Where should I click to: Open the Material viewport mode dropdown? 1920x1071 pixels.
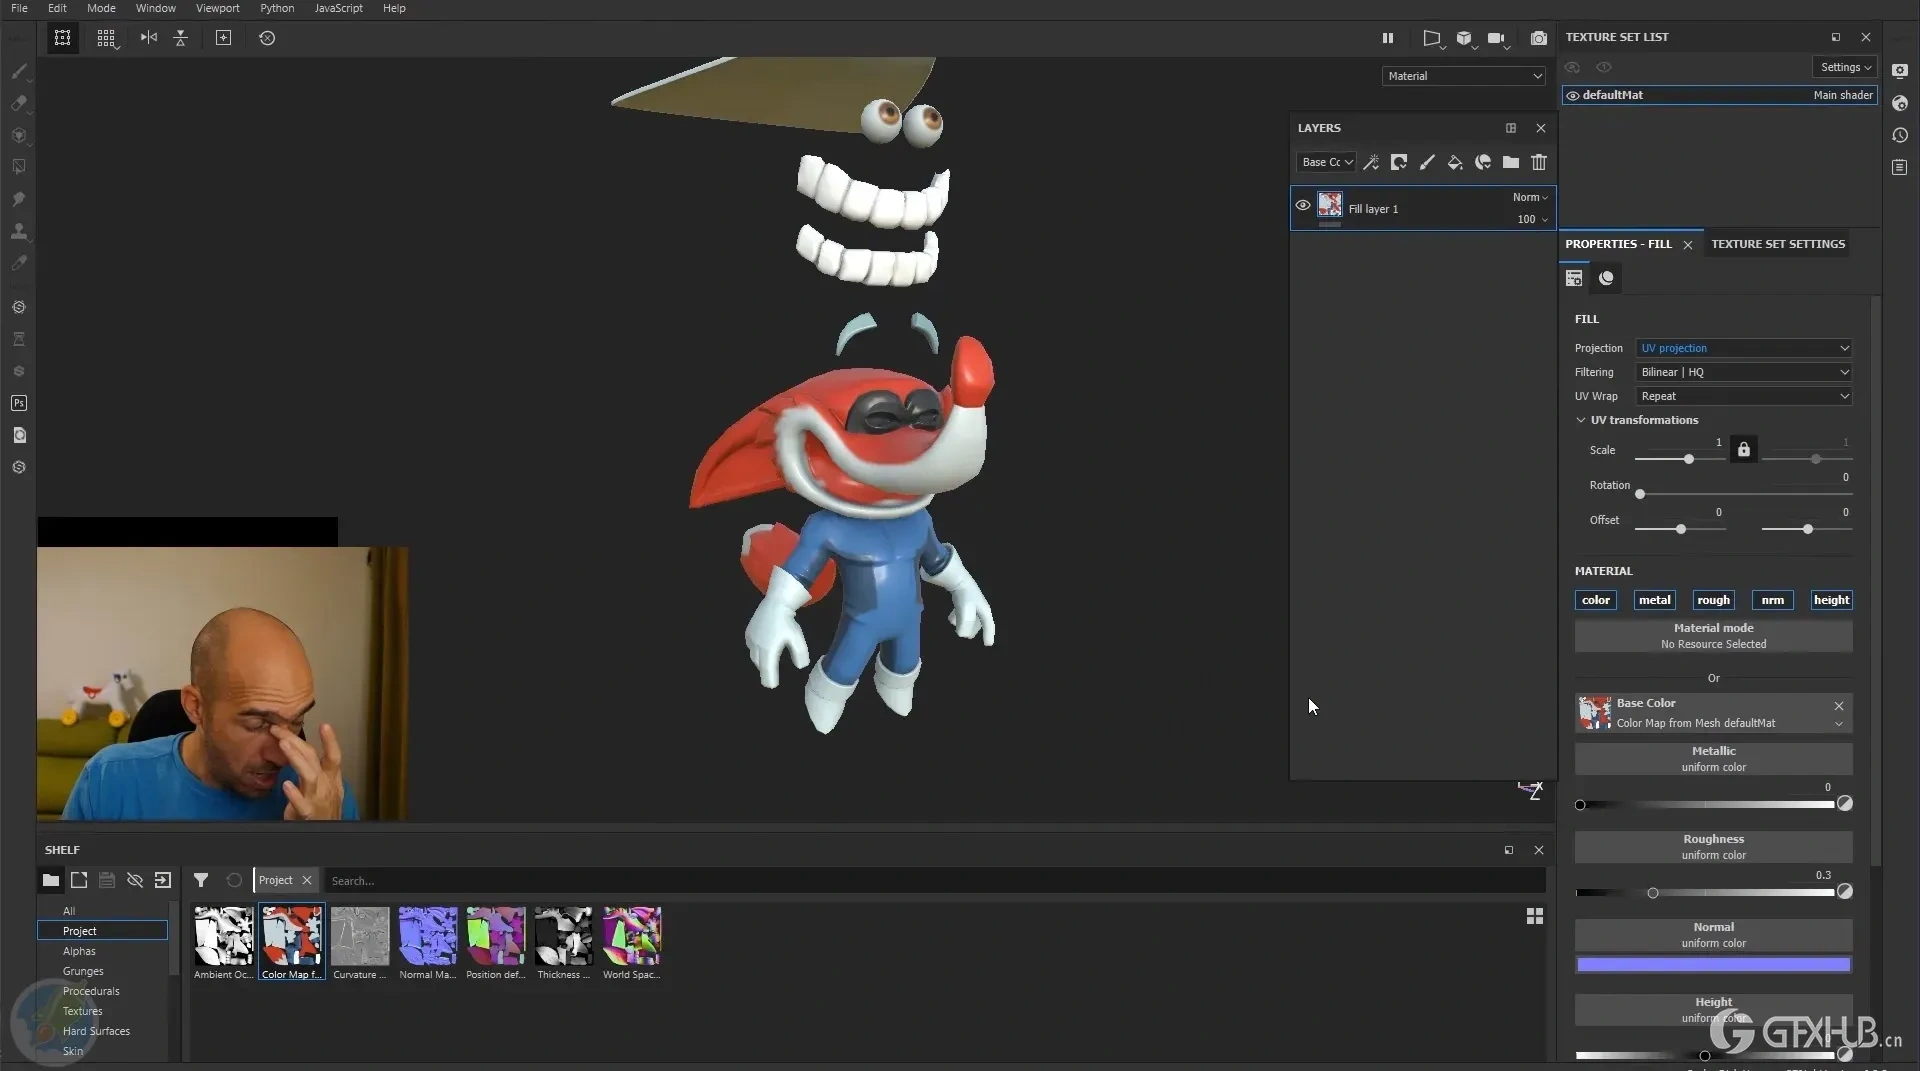coord(1463,75)
